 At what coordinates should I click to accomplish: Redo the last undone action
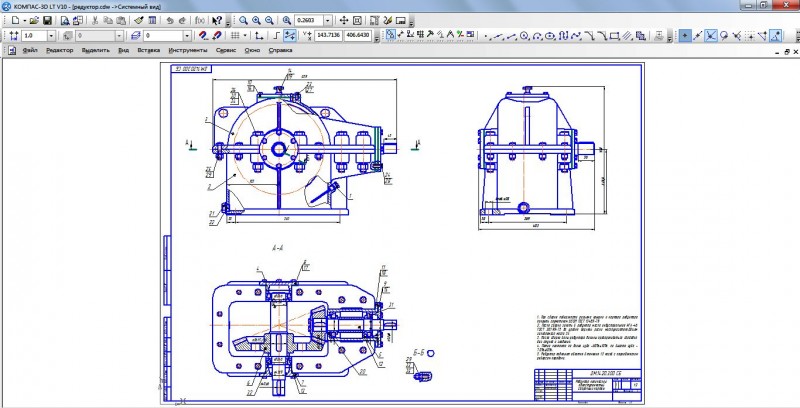coord(182,20)
